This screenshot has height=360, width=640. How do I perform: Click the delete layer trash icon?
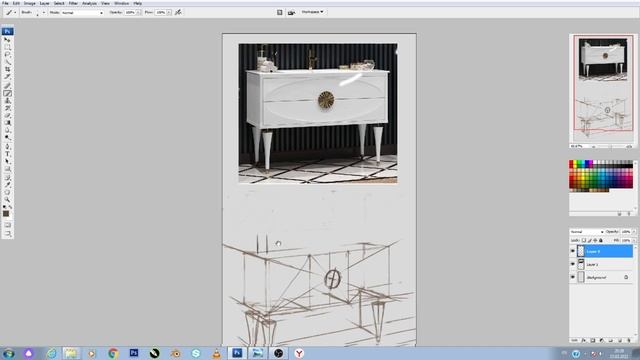click(629, 340)
